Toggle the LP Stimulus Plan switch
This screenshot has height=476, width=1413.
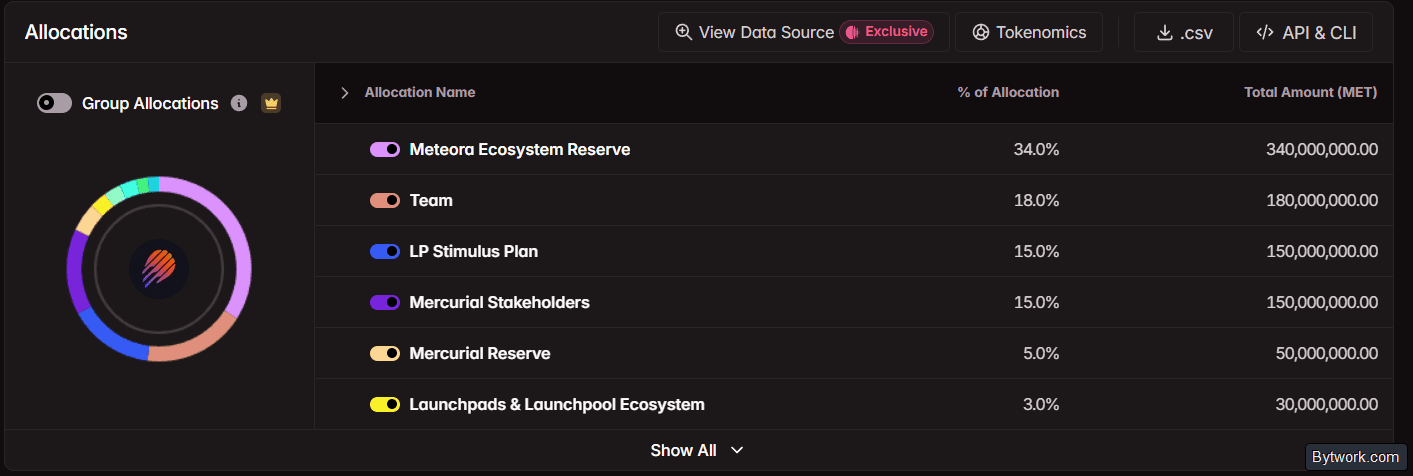tap(385, 251)
